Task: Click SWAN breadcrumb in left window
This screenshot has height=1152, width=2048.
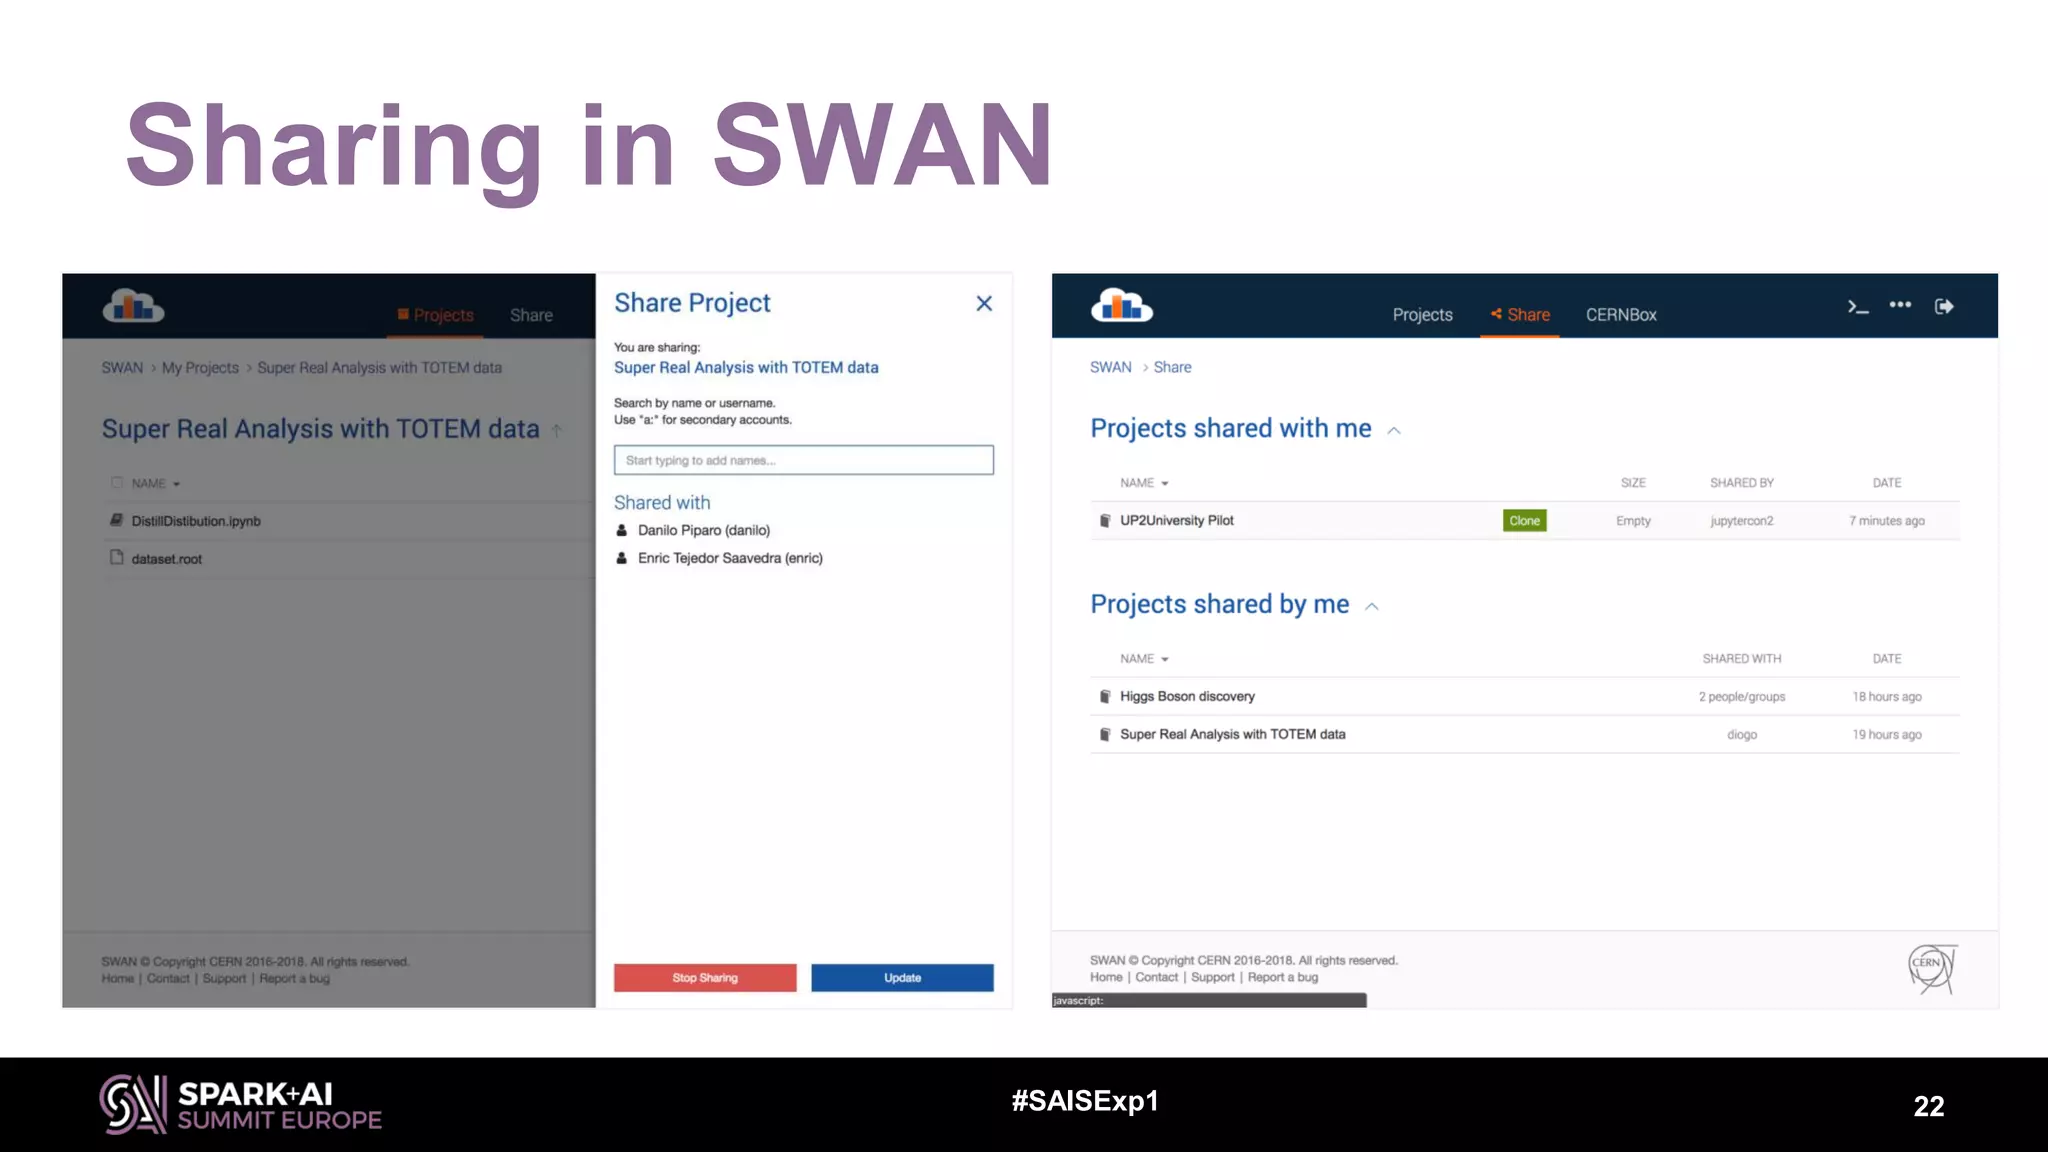Action: [122, 368]
